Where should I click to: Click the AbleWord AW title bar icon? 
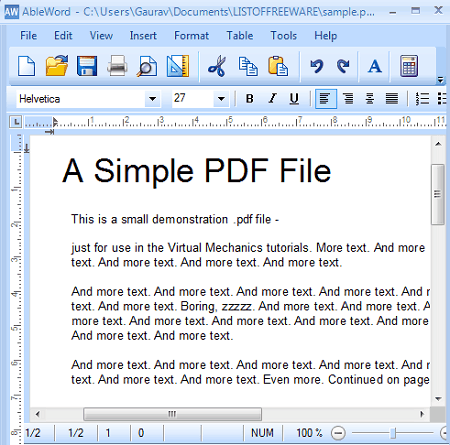11,12
